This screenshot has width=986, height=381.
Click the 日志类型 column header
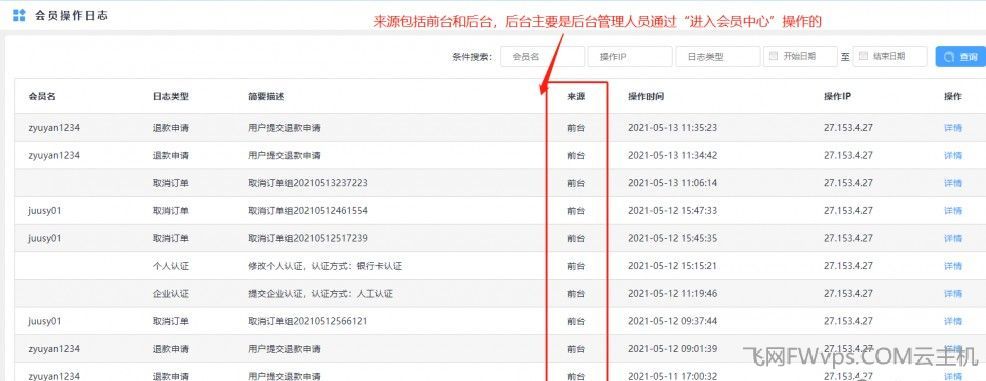[x=170, y=96]
